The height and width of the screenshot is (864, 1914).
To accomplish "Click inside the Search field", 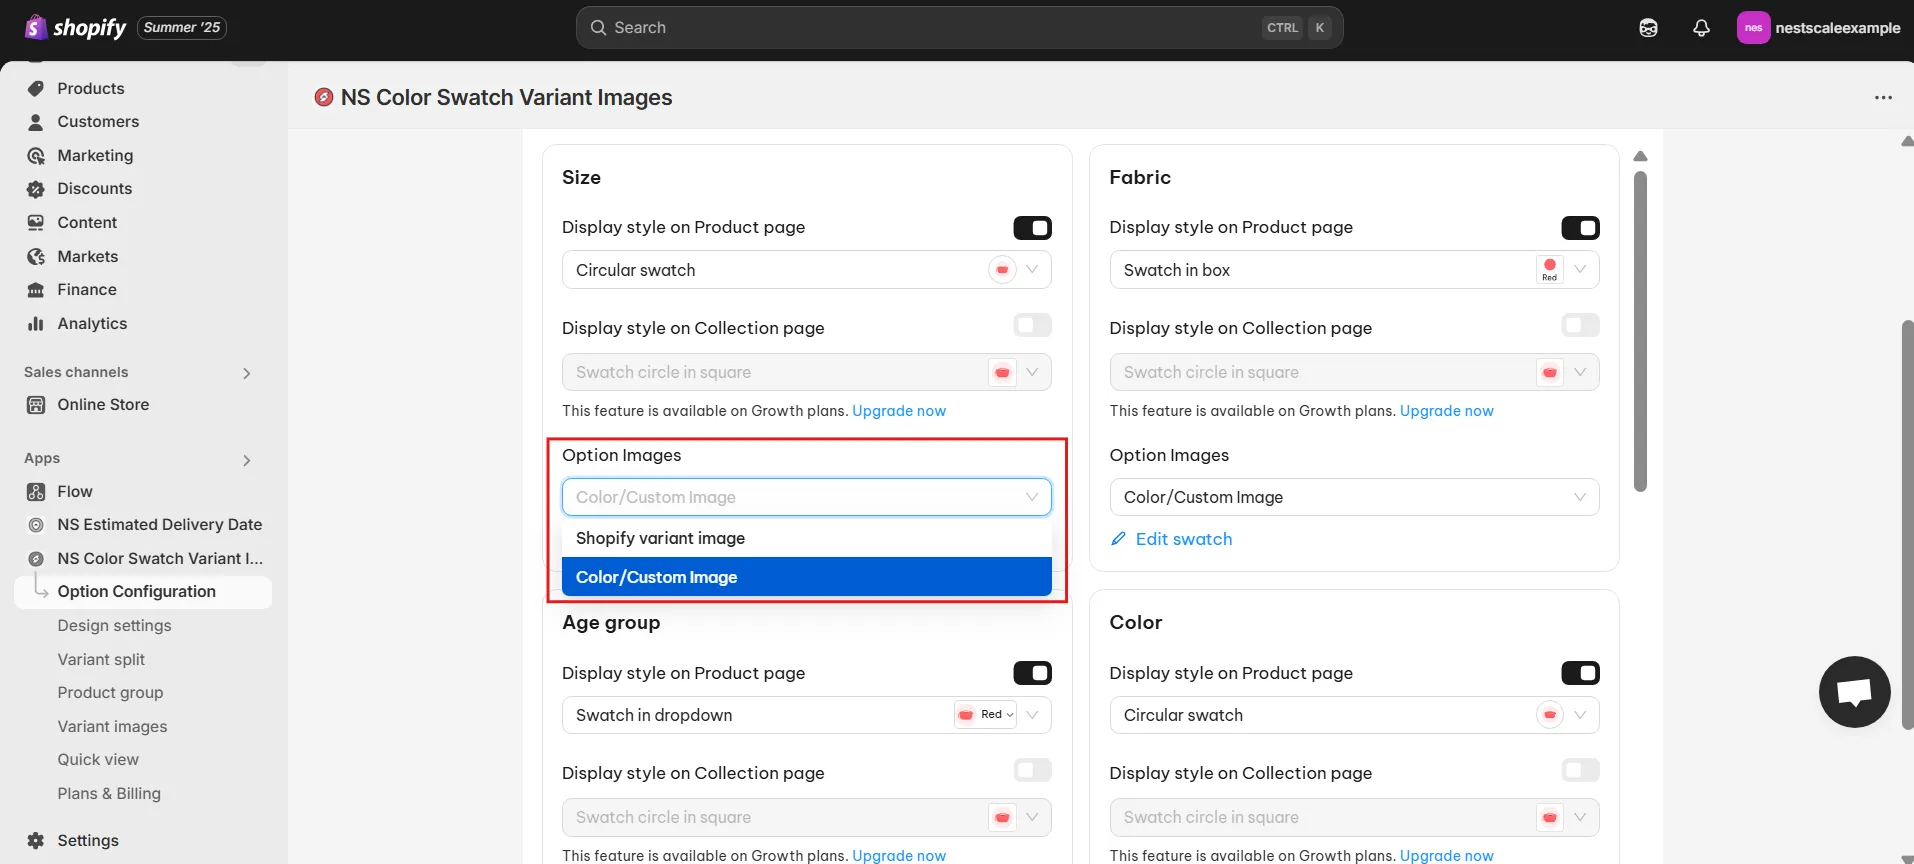I will click(959, 28).
